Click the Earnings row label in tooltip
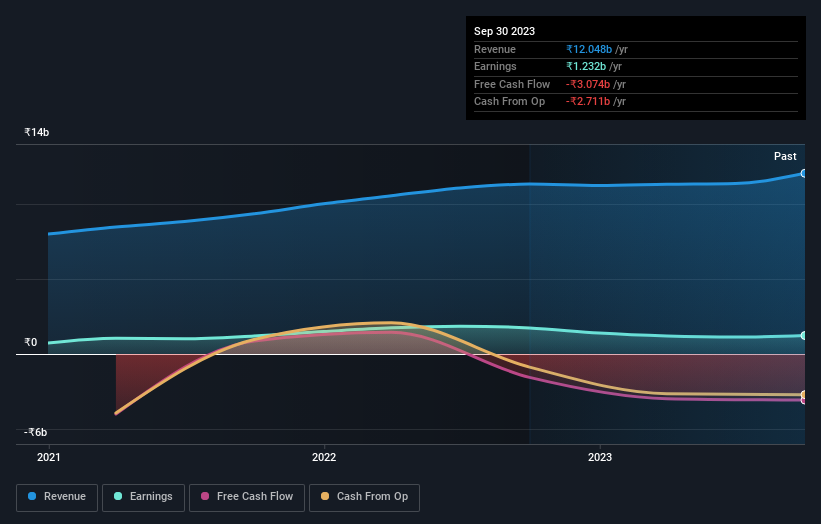This screenshot has height=524, width=821. (495, 66)
